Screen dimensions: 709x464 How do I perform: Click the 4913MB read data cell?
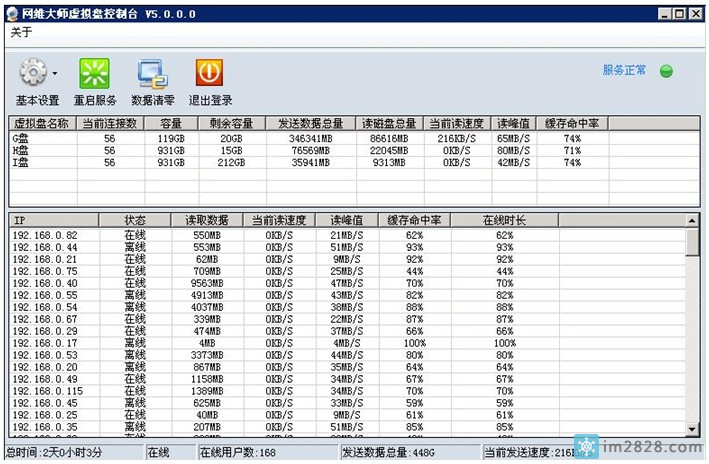(x=207, y=295)
